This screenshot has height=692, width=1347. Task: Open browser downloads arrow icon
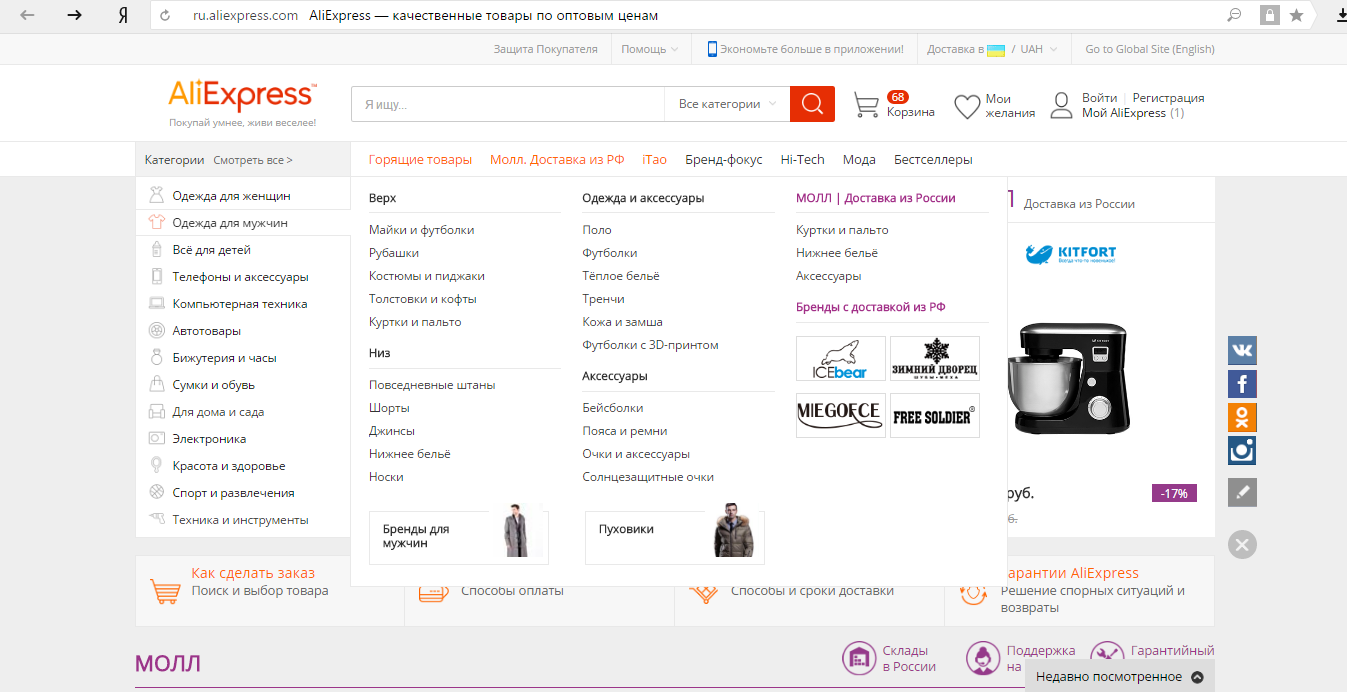pyautogui.click(x=1341, y=15)
